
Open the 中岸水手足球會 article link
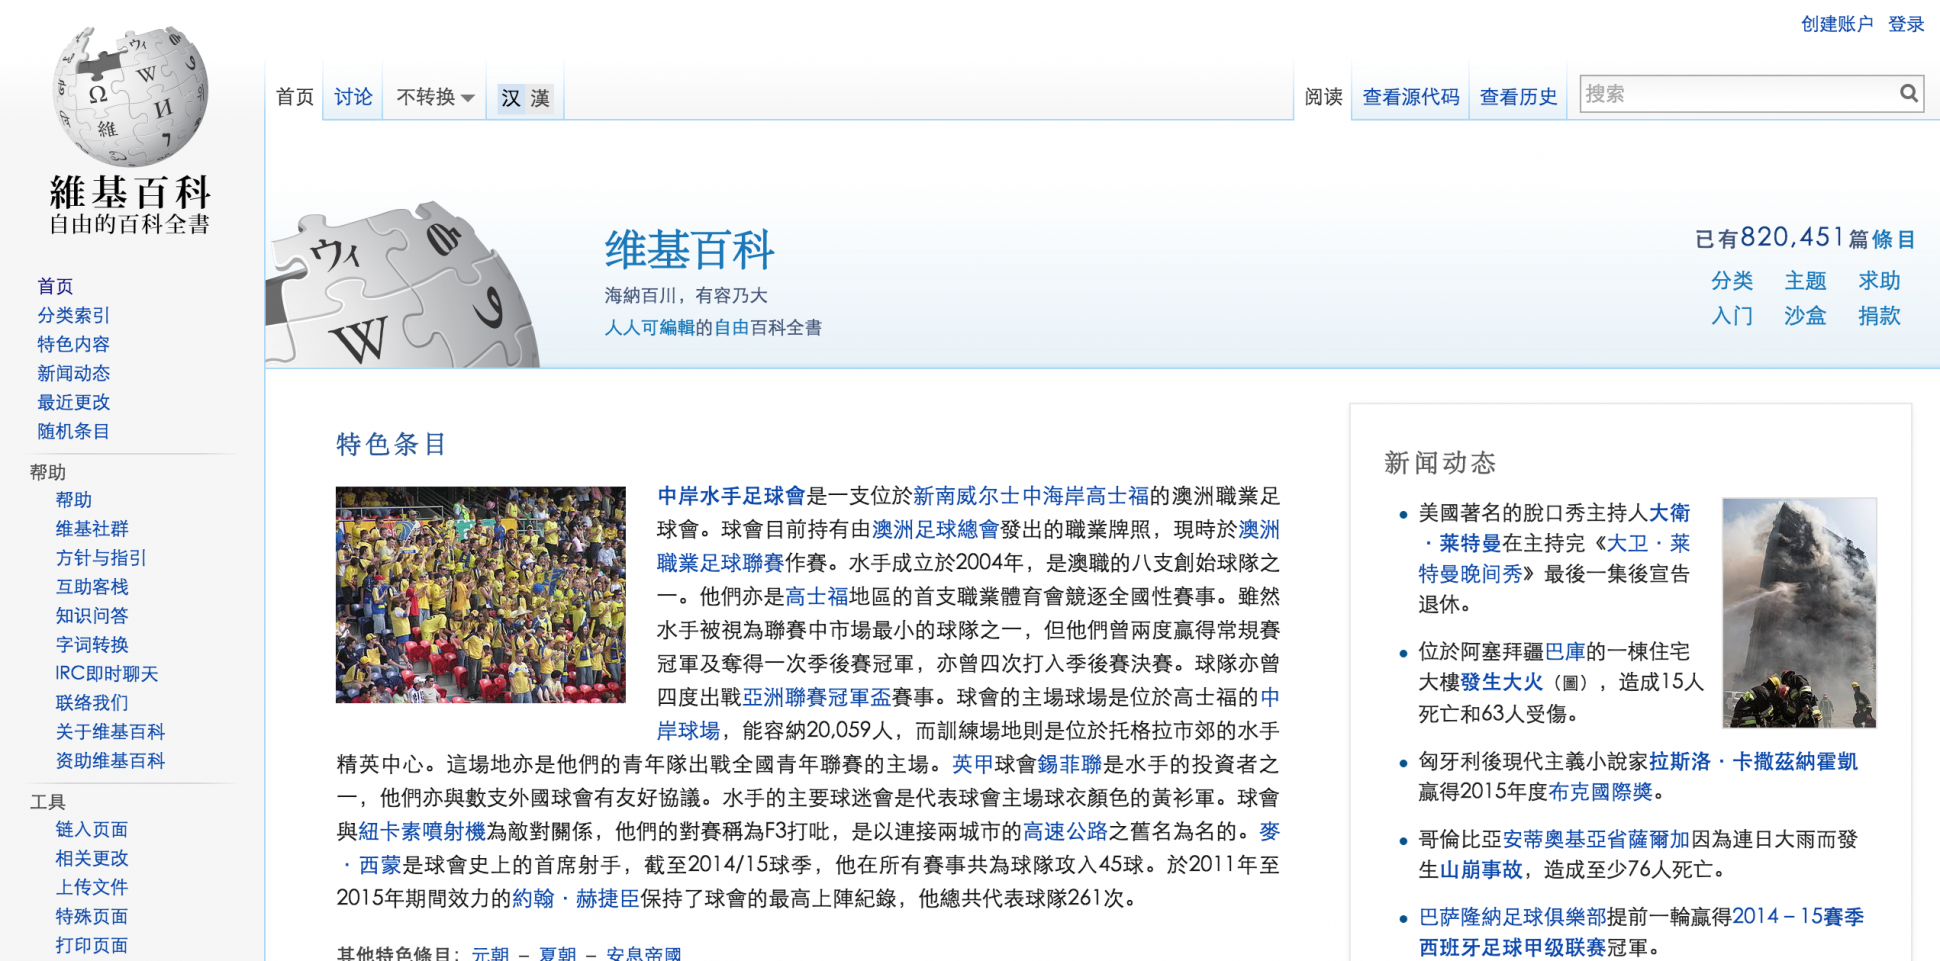731,496
